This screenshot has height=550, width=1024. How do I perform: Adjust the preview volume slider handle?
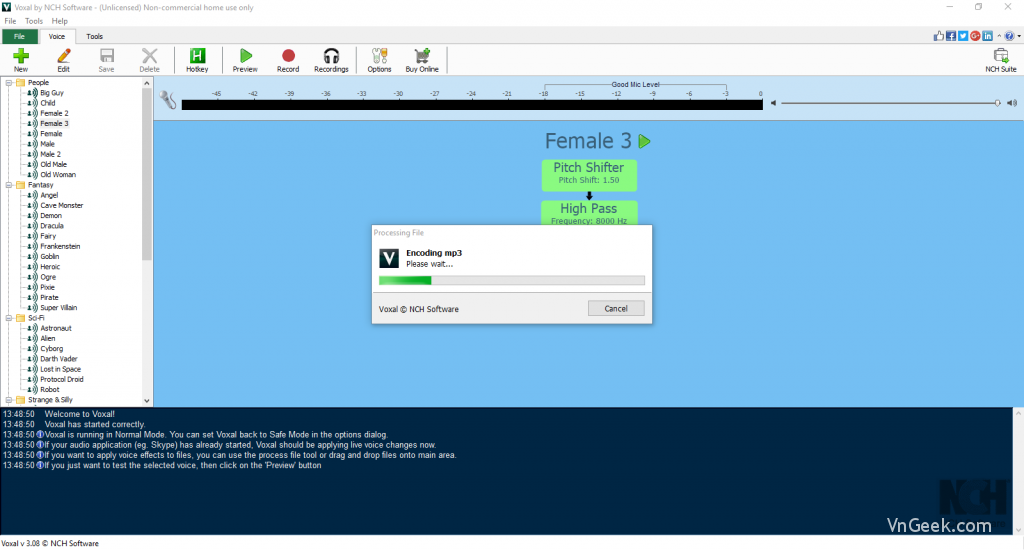tap(997, 103)
